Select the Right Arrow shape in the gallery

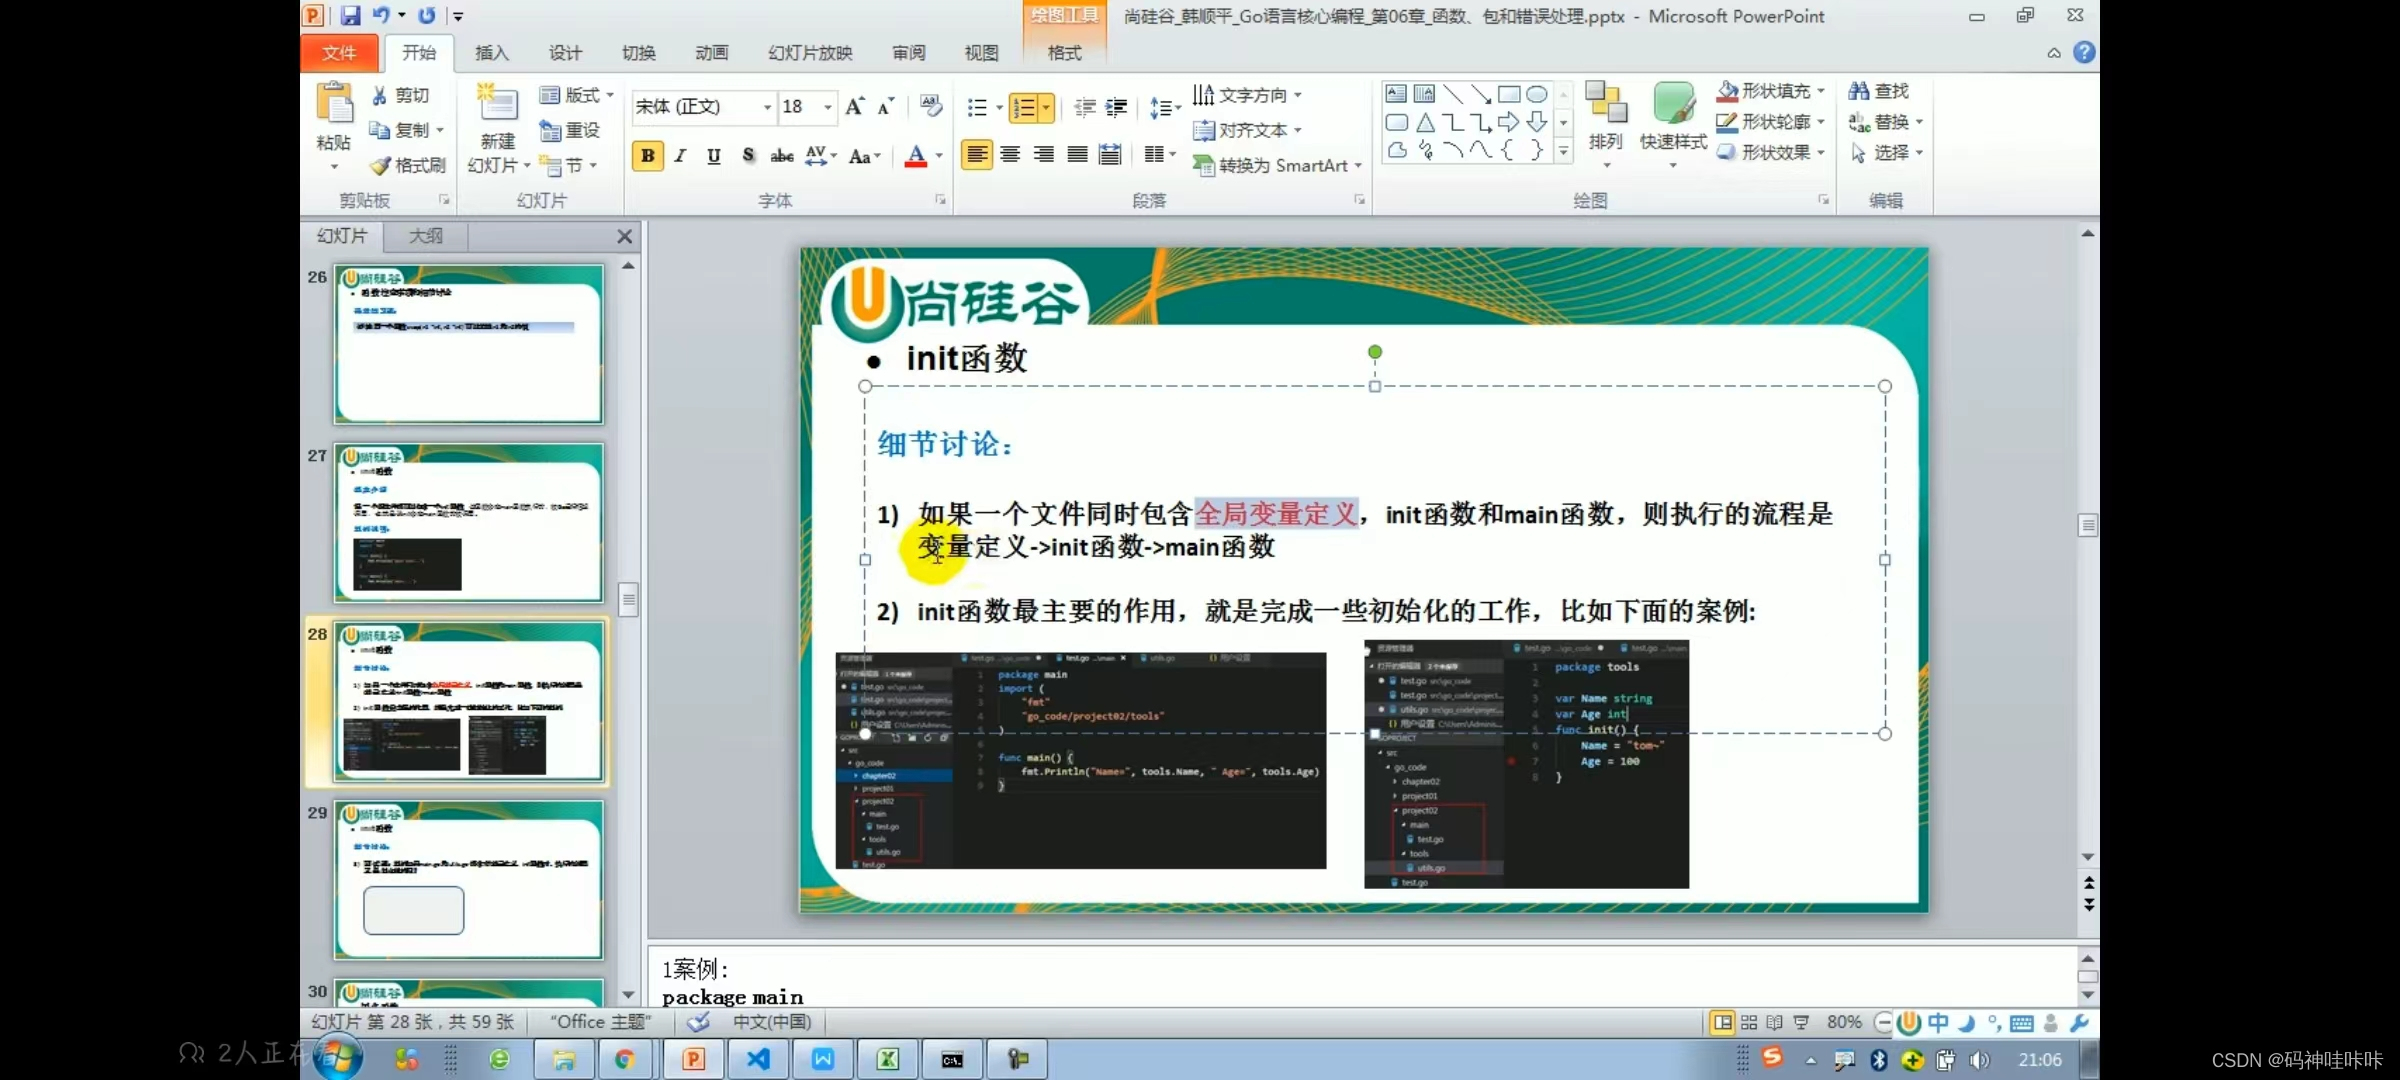(1509, 122)
